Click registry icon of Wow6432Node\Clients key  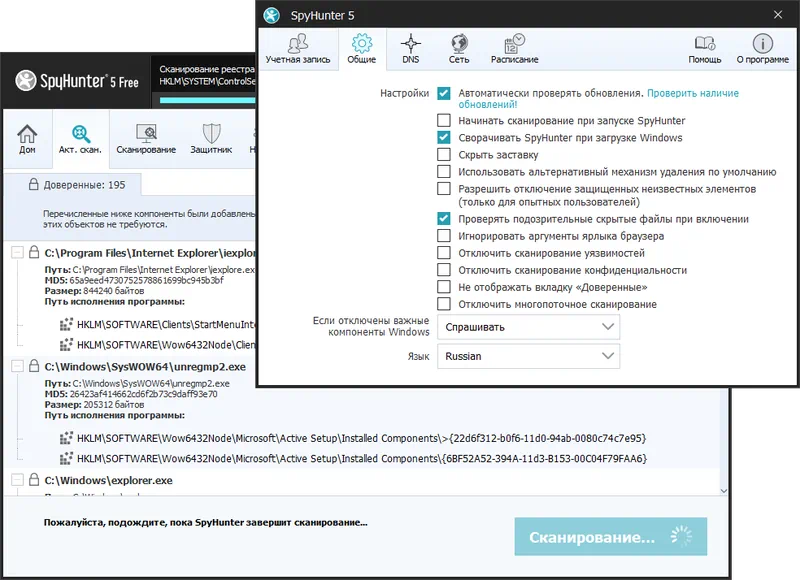coord(66,345)
